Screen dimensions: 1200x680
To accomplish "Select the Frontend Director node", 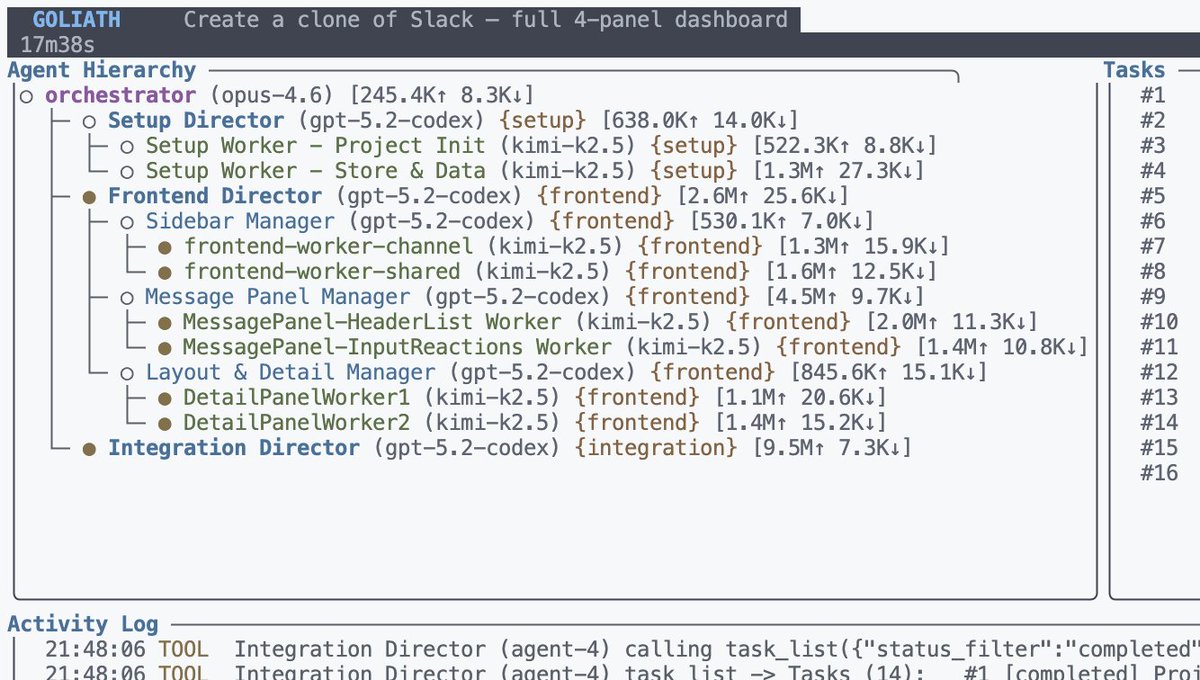I will [466, 196].
